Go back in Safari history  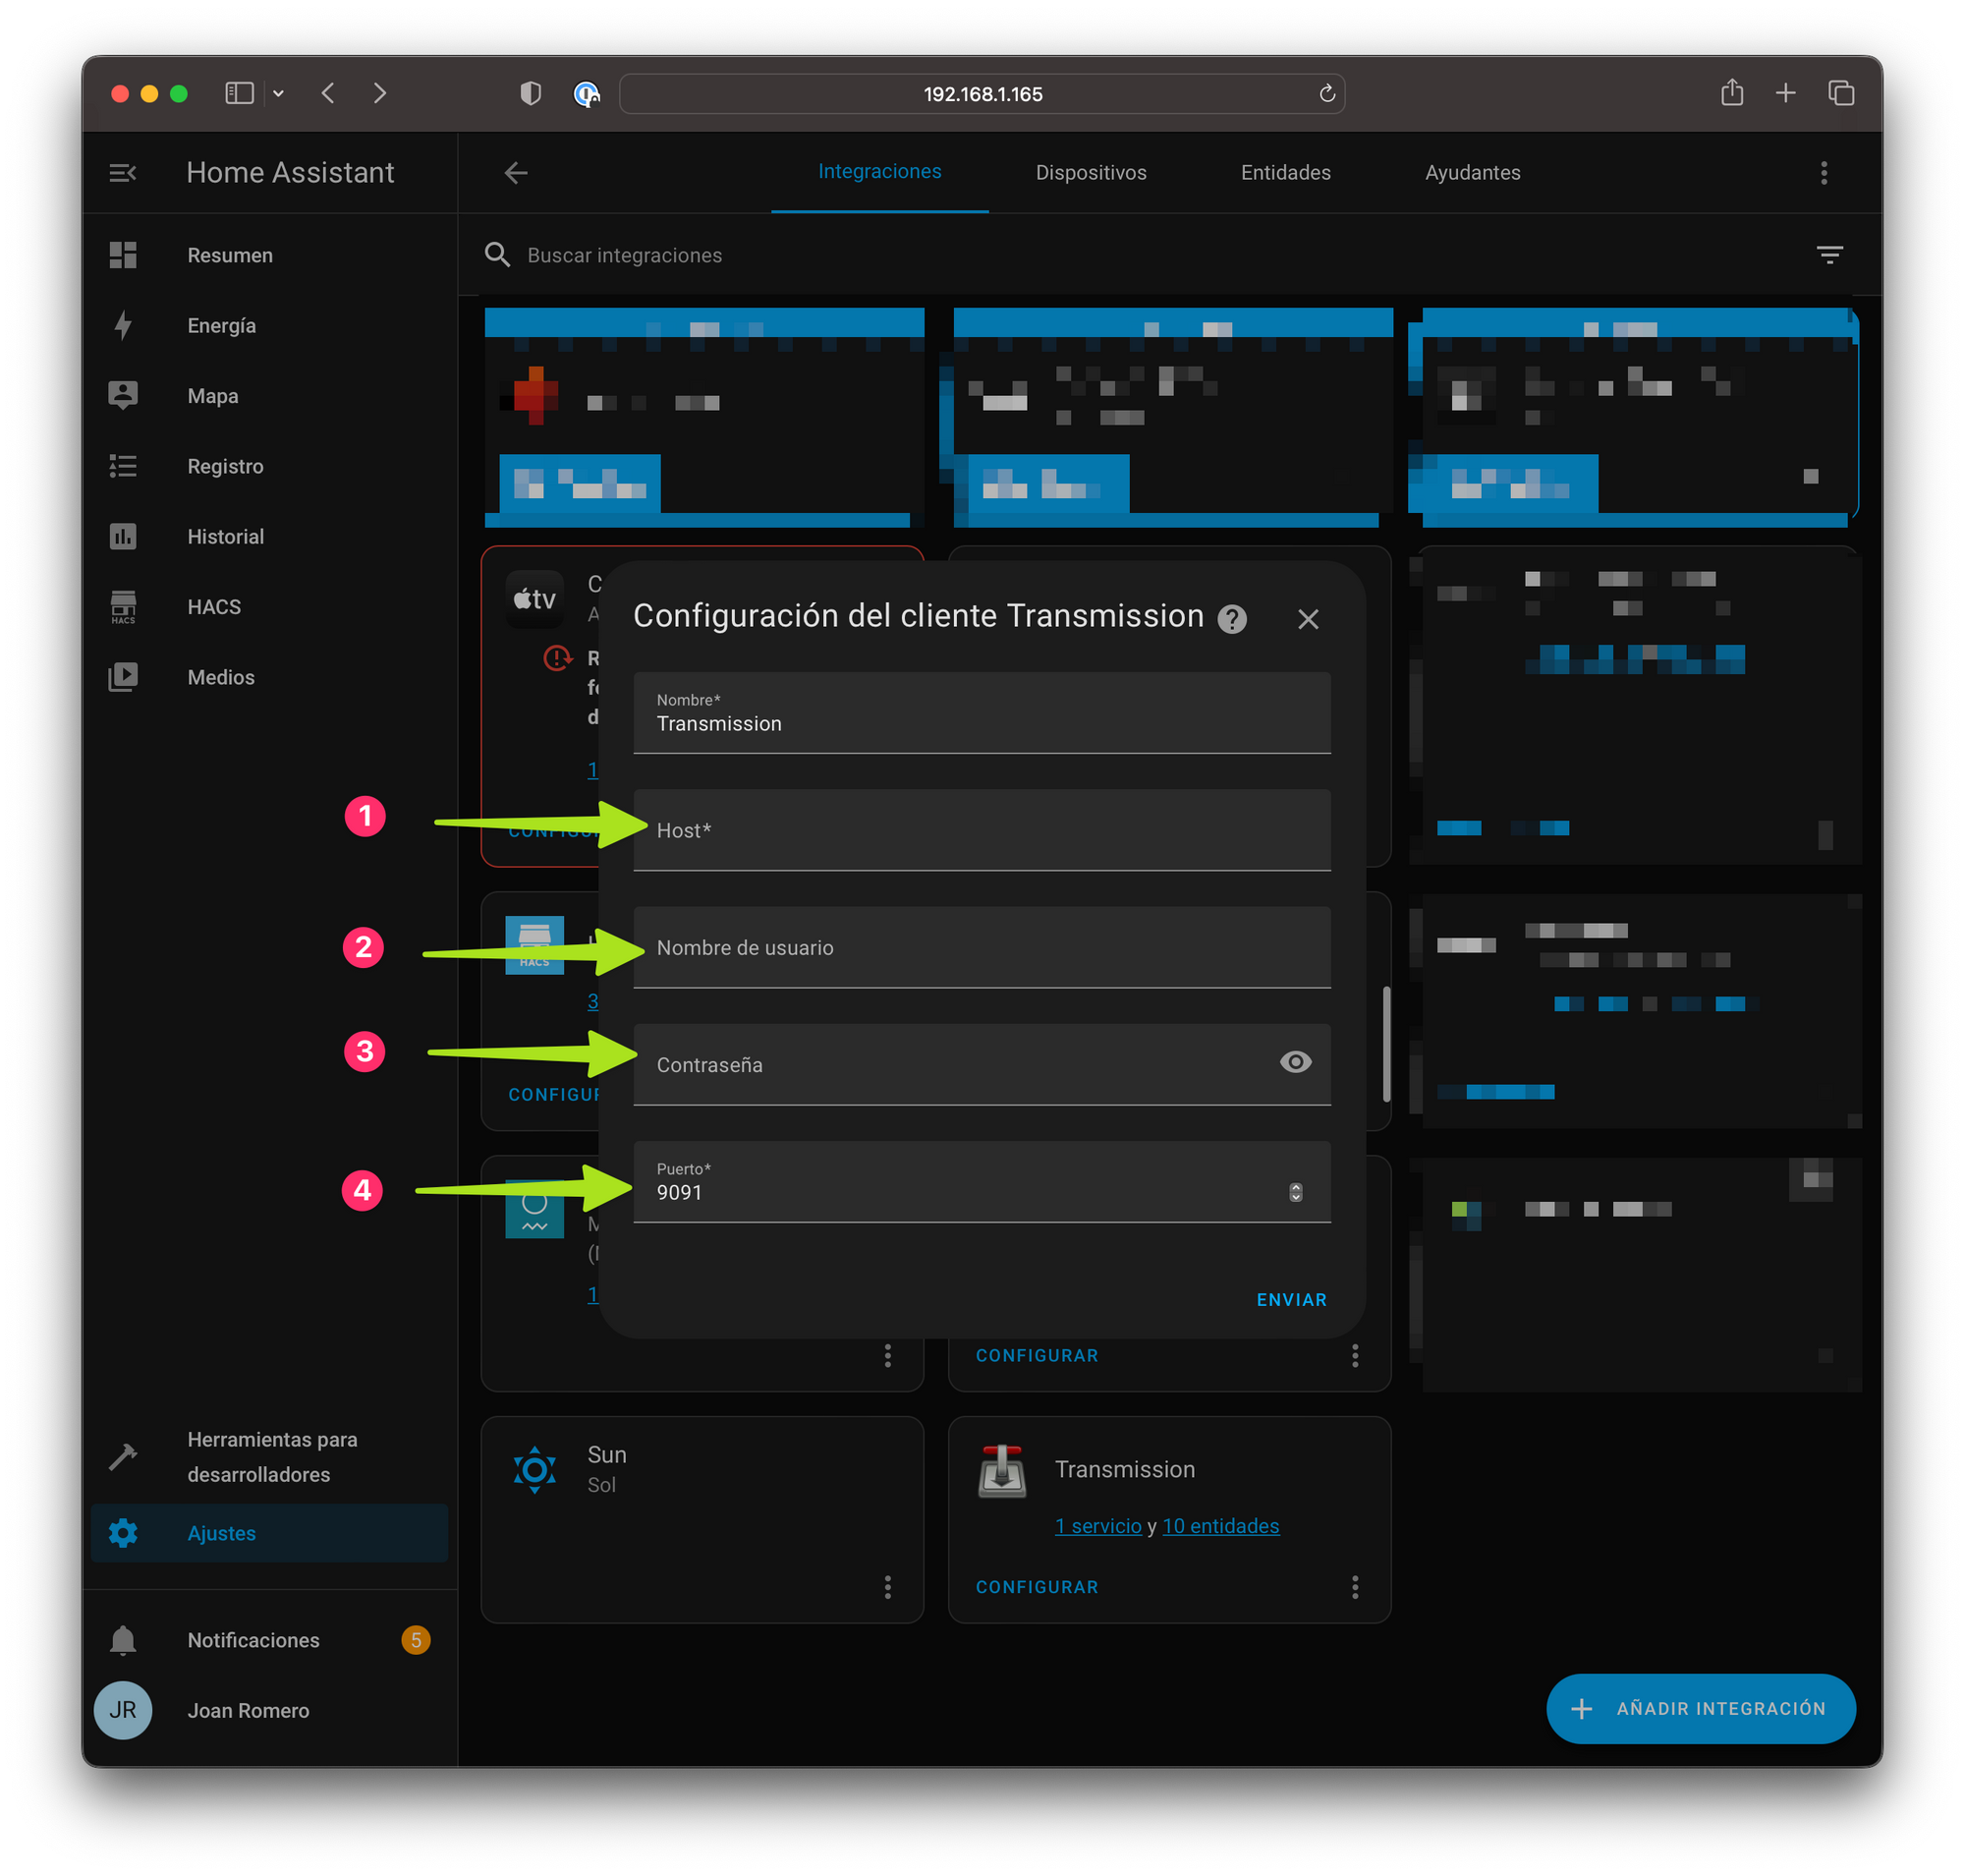click(x=328, y=93)
